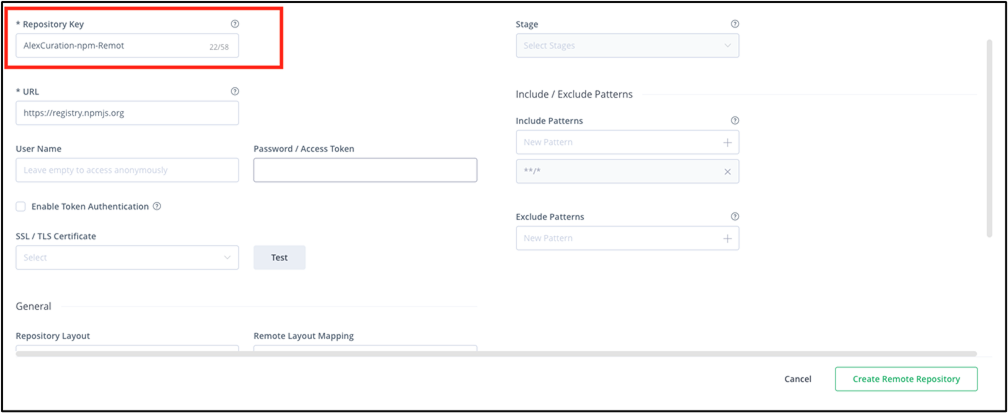The height and width of the screenshot is (413, 1008).
Task: Remove the **/* include pattern
Action: (727, 172)
